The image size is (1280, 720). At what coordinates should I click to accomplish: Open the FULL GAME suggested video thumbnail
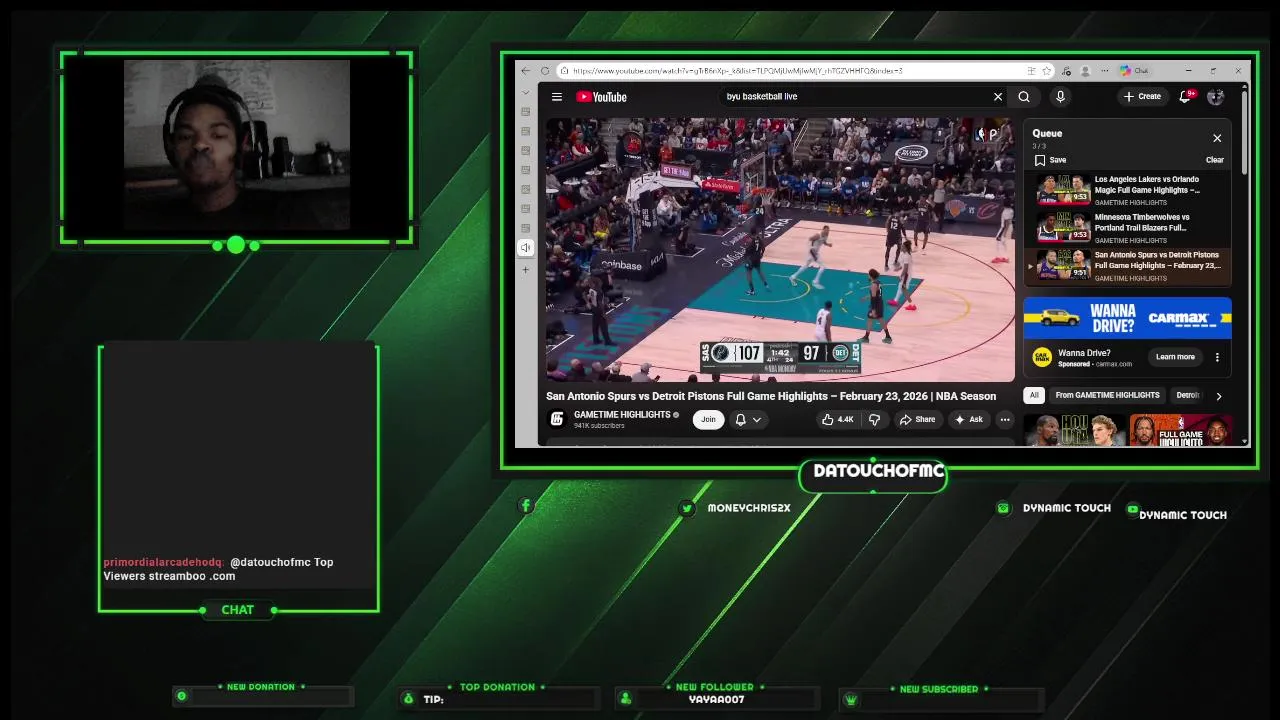point(1181,430)
